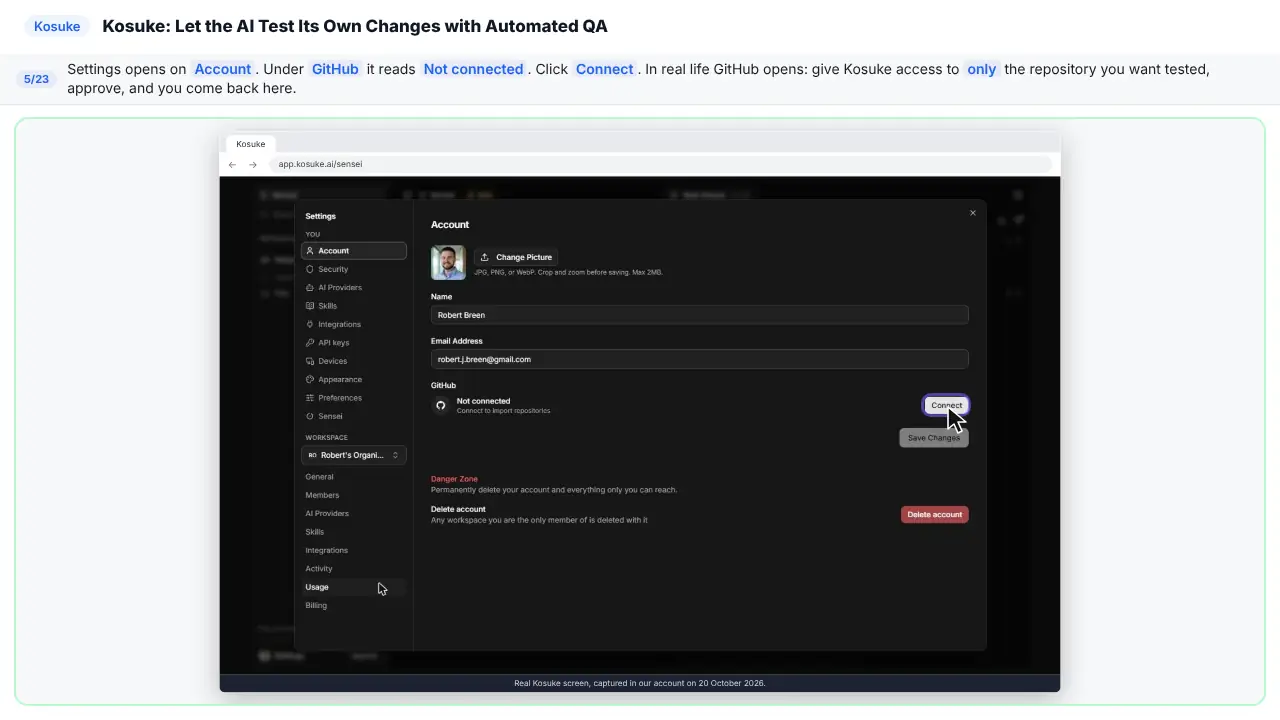Open Integrations in the WORKSPACE section
The height and width of the screenshot is (720, 1280).
tap(354, 550)
